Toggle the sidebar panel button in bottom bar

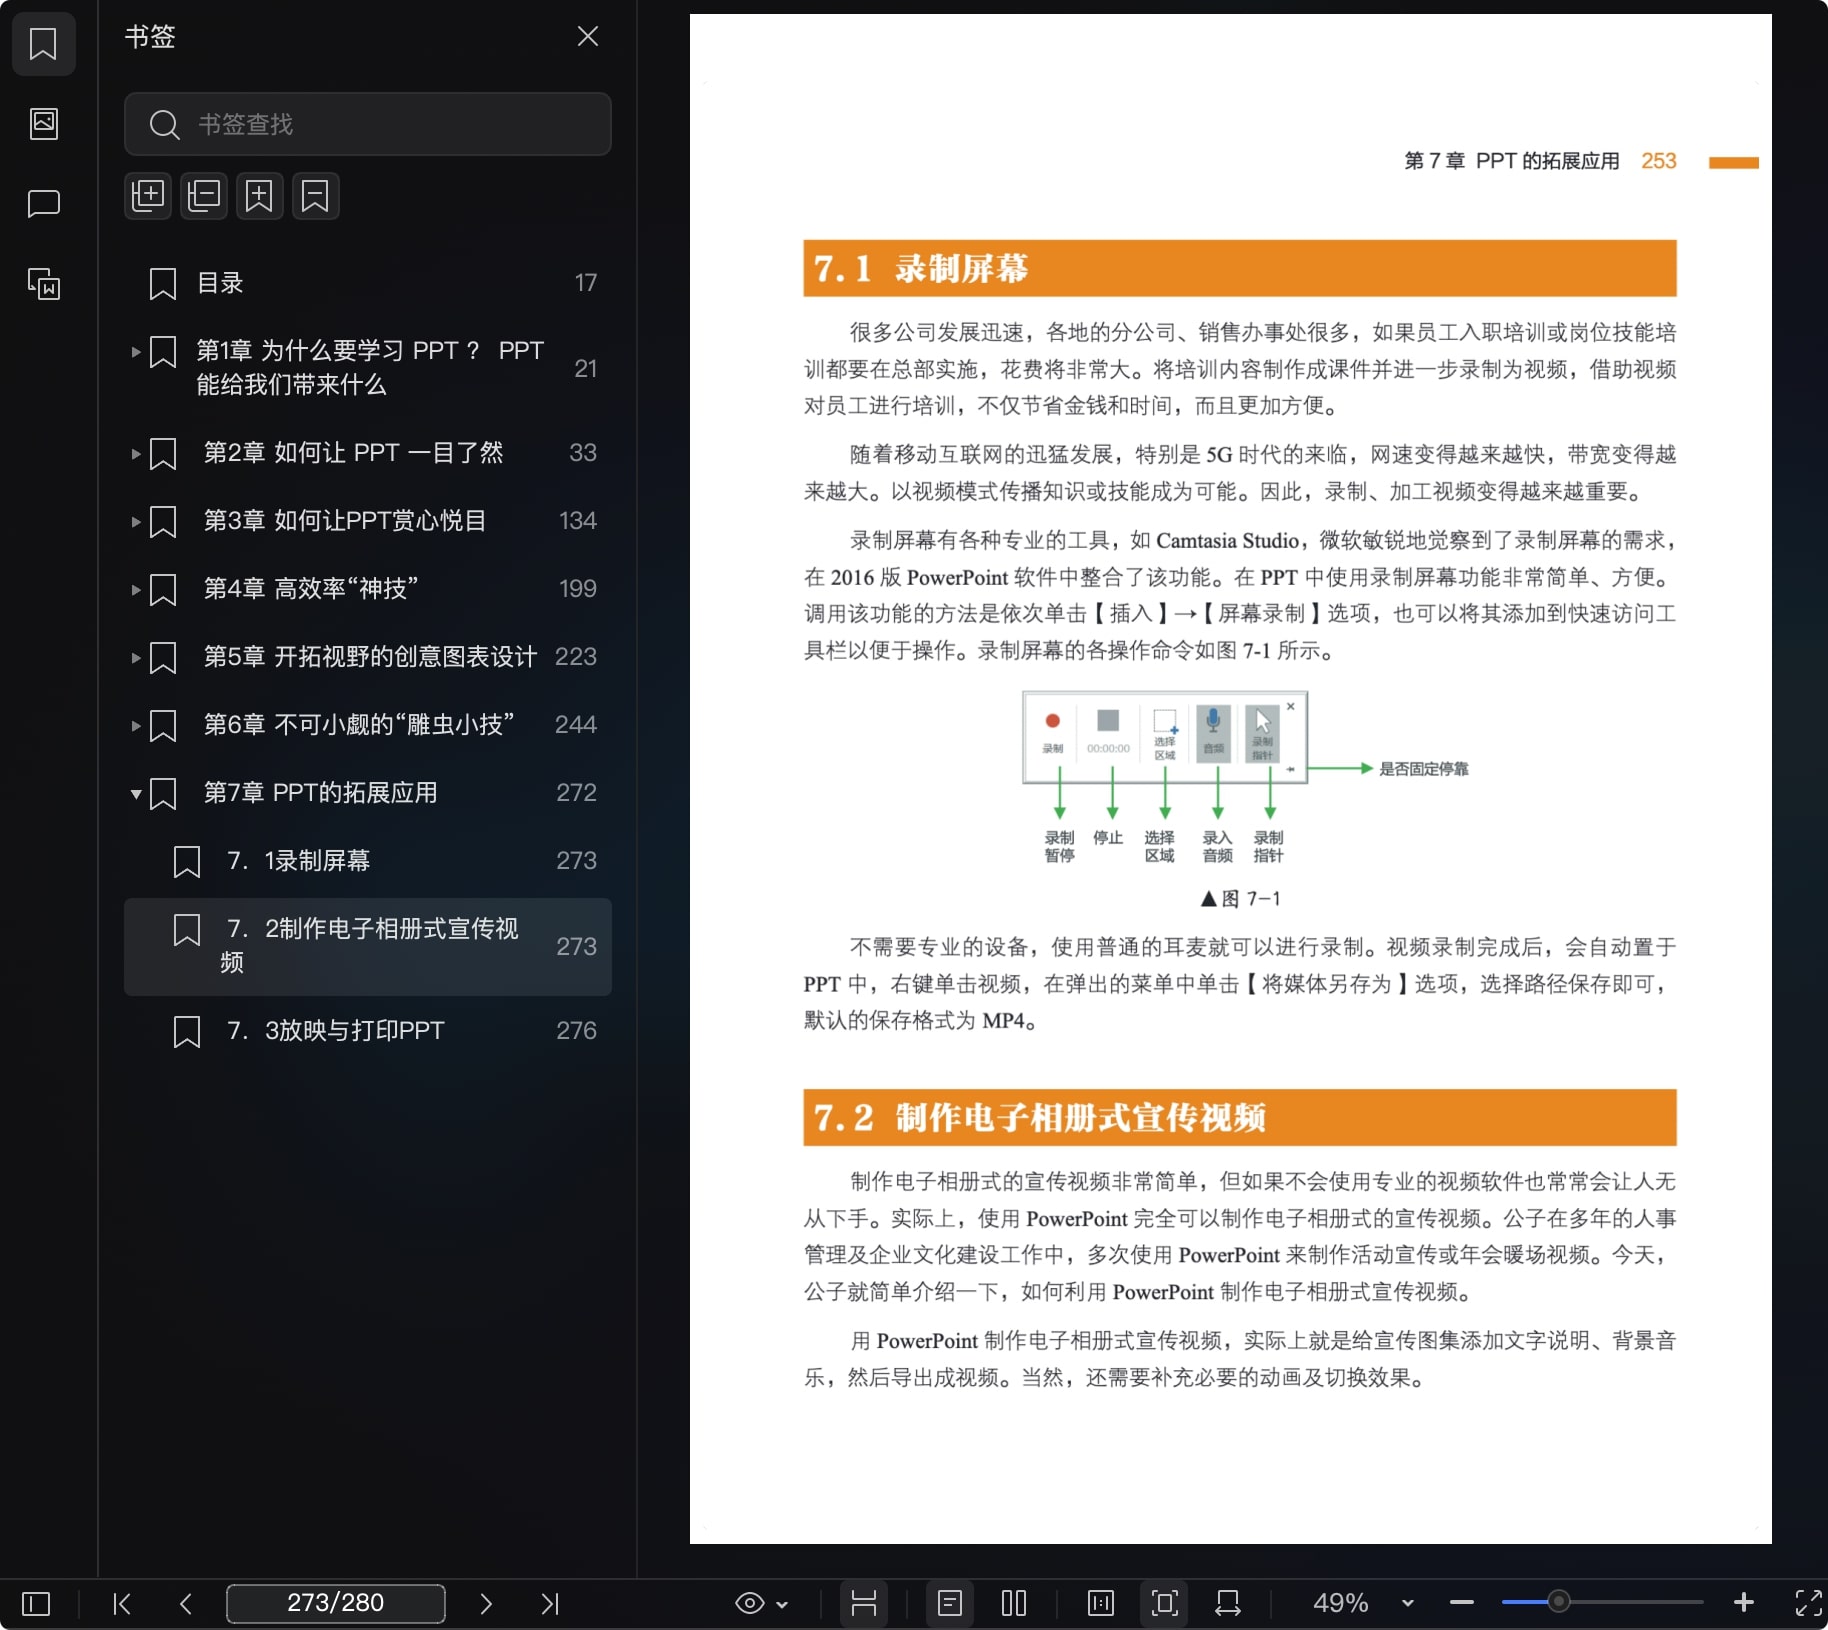tap(36, 1603)
